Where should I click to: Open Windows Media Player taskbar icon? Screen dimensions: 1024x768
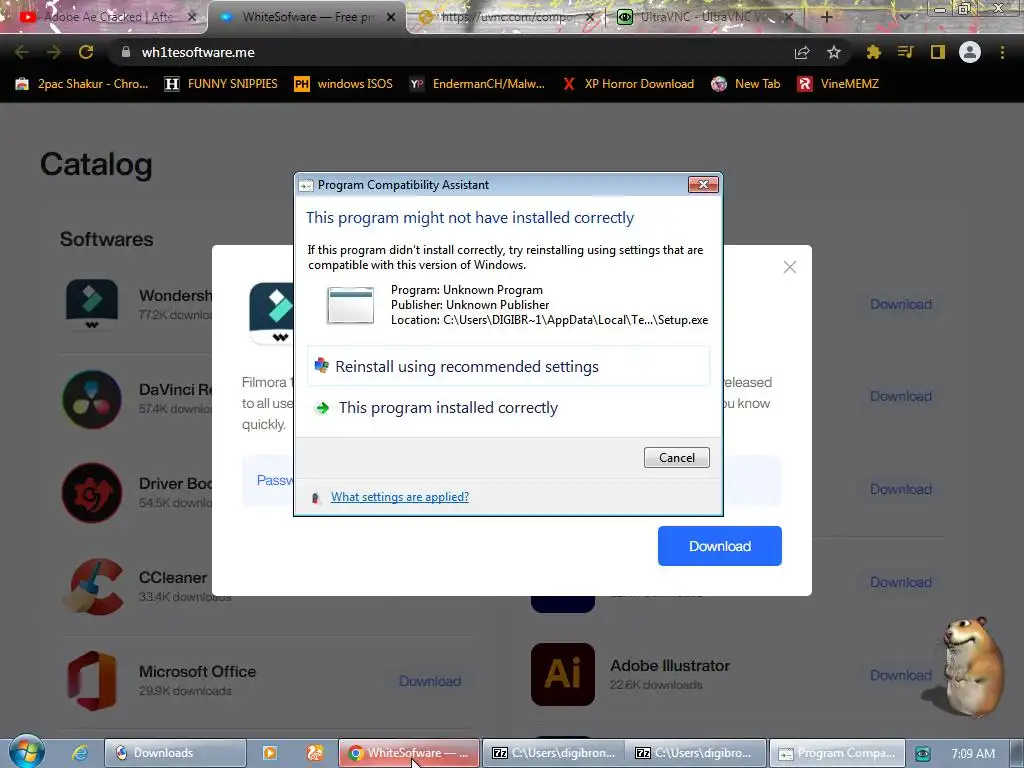point(270,753)
